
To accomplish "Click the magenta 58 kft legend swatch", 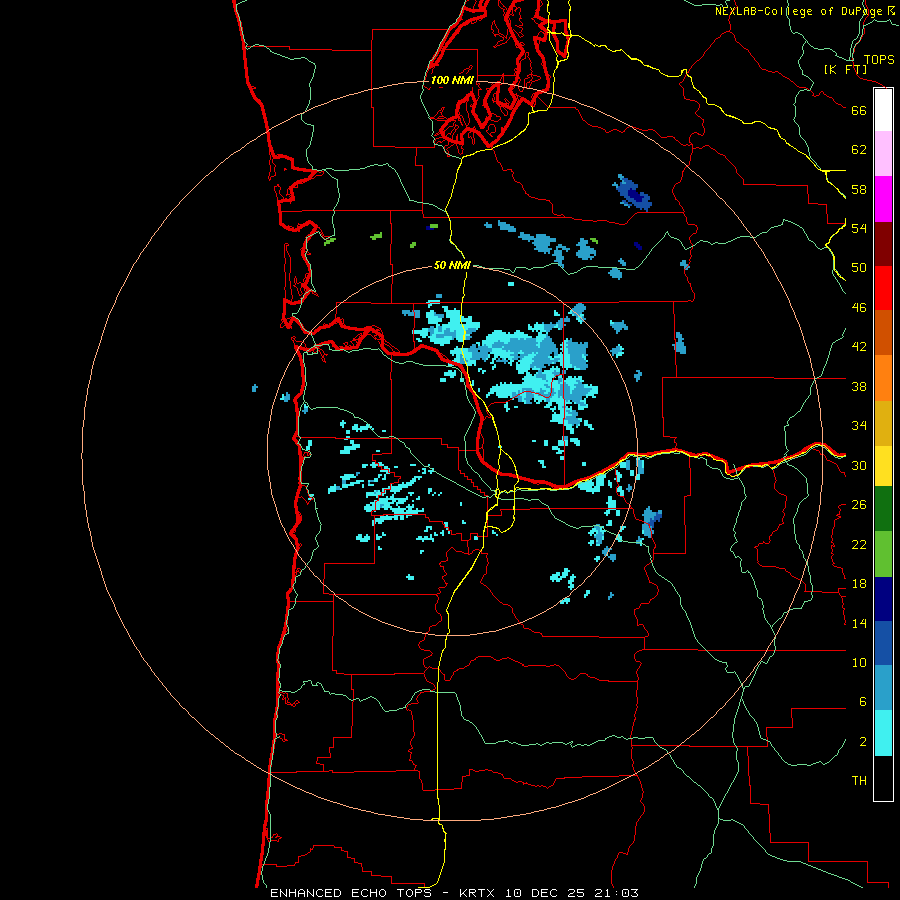I will tap(883, 199).
